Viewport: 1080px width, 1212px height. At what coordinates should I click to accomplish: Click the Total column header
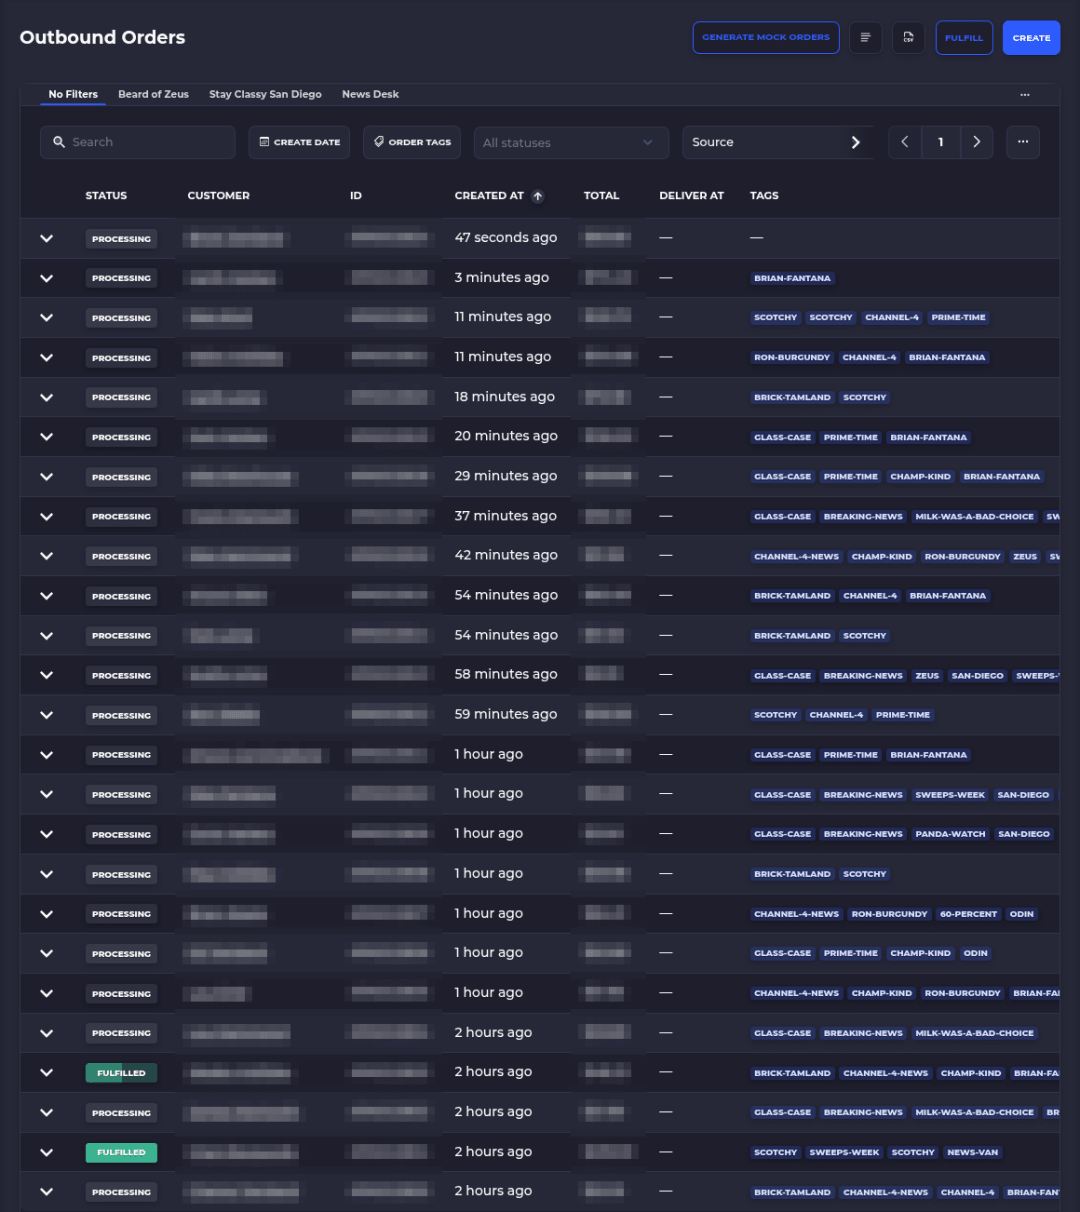[601, 196]
